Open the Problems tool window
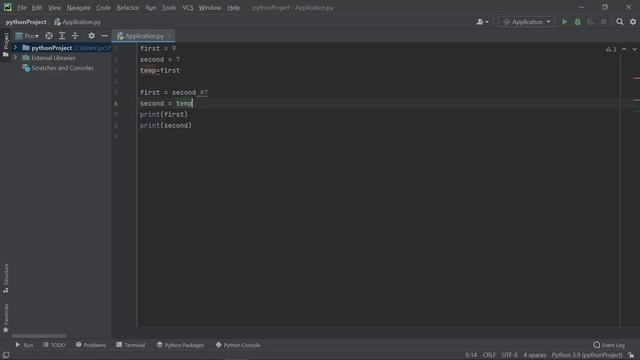 (91, 345)
